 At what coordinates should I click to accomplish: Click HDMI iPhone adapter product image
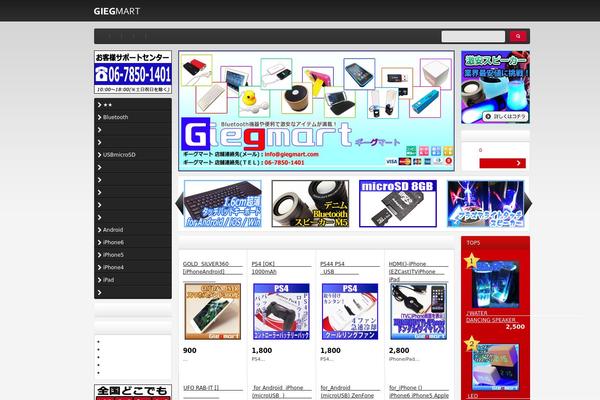click(418, 312)
